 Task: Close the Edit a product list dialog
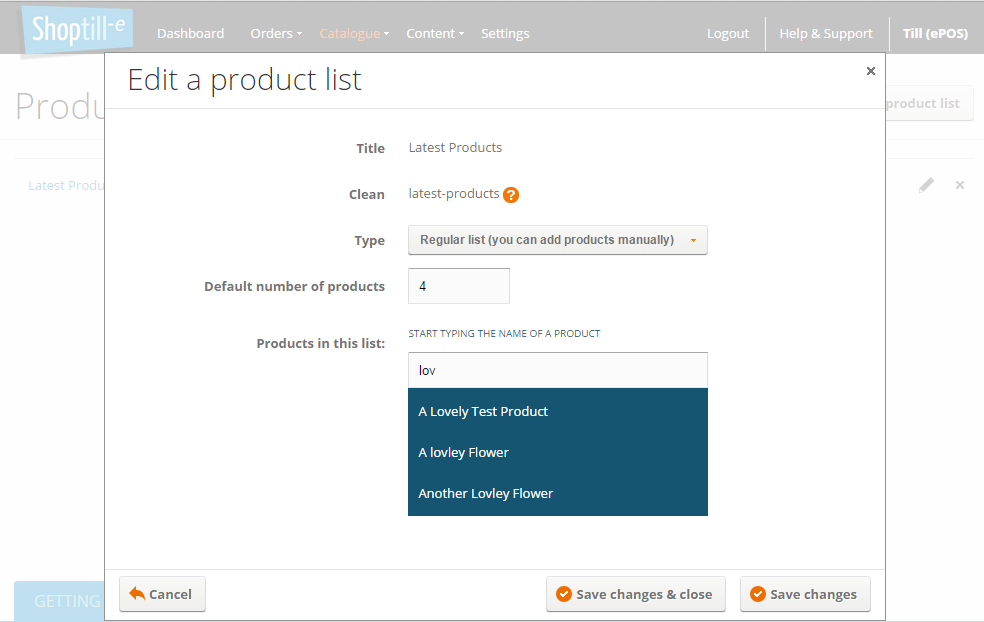click(x=870, y=71)
